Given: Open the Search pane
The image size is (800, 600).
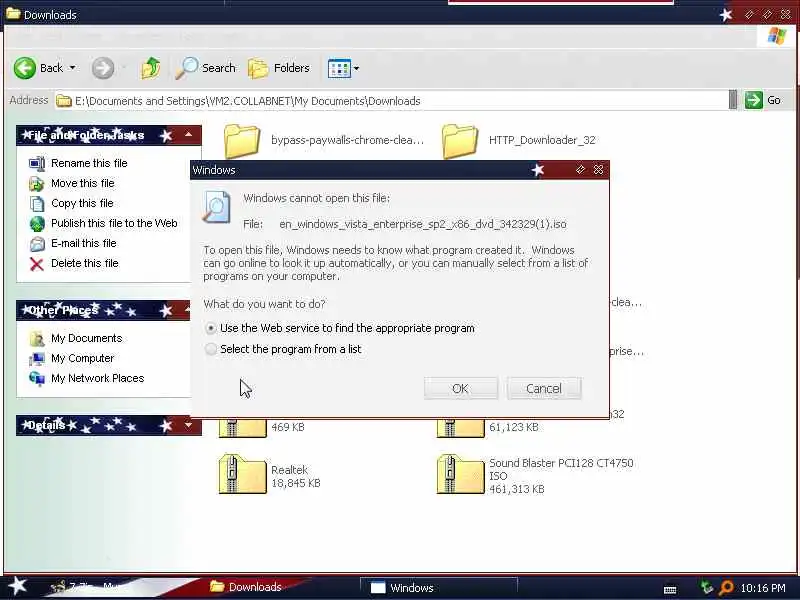Looking at the screenshot, I should 206,68.
